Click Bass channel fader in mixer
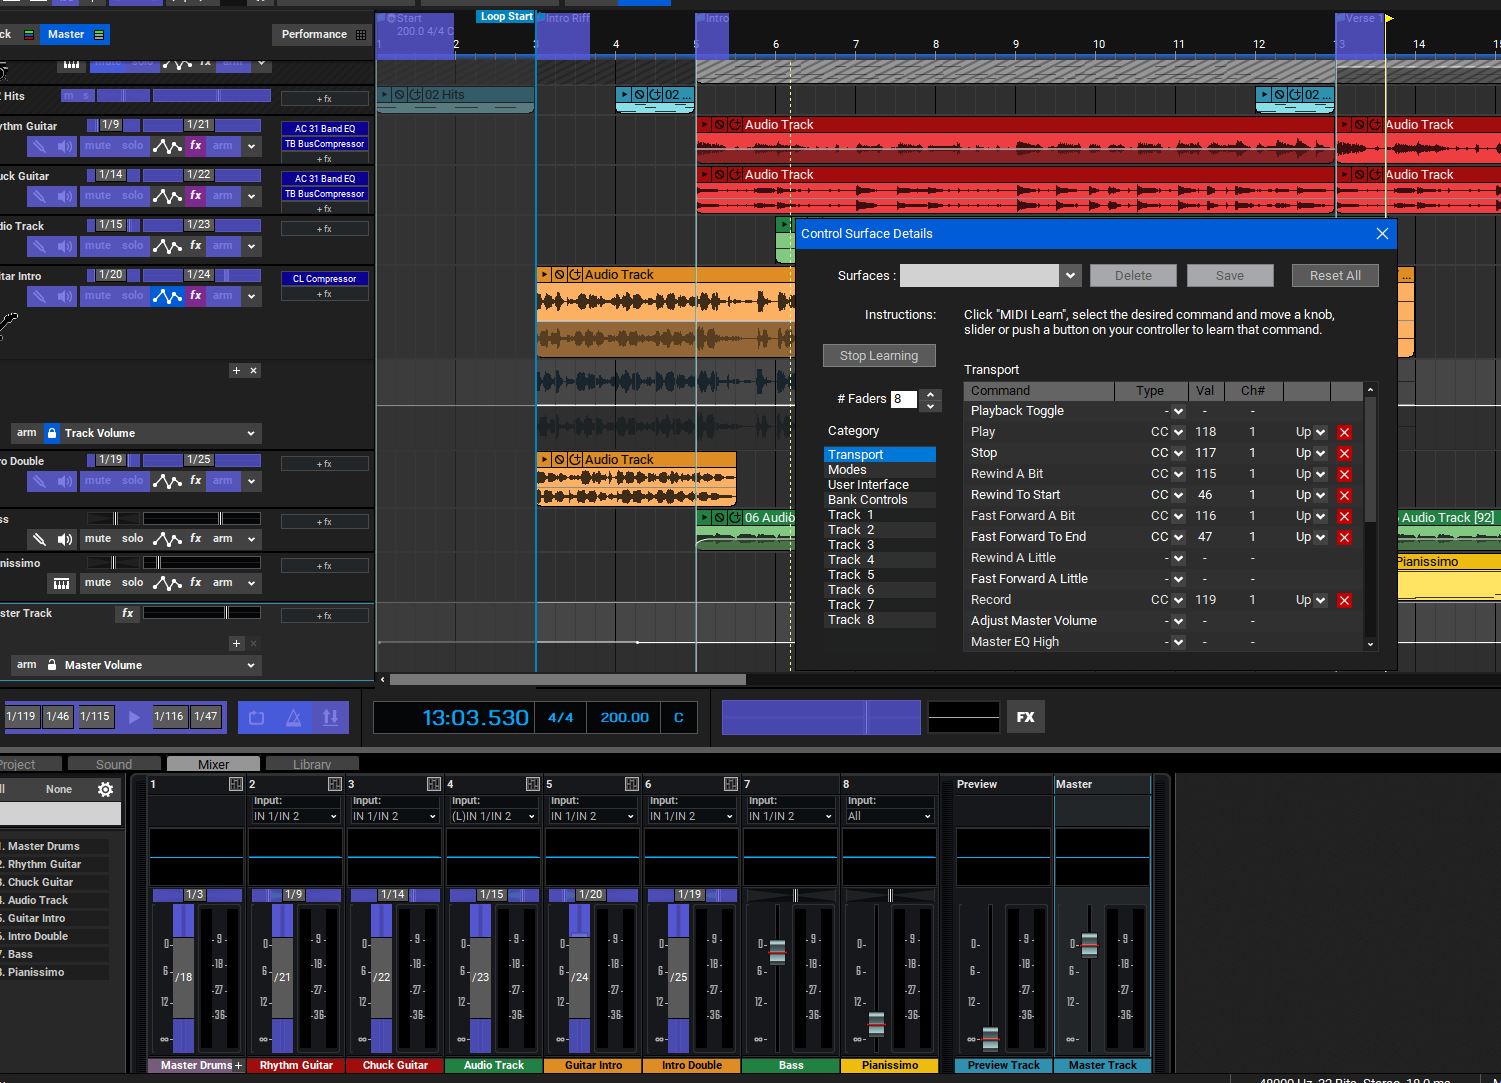Image resolution: width=1501 pixels, height=1083 pixels. click(x=777, y=951)
